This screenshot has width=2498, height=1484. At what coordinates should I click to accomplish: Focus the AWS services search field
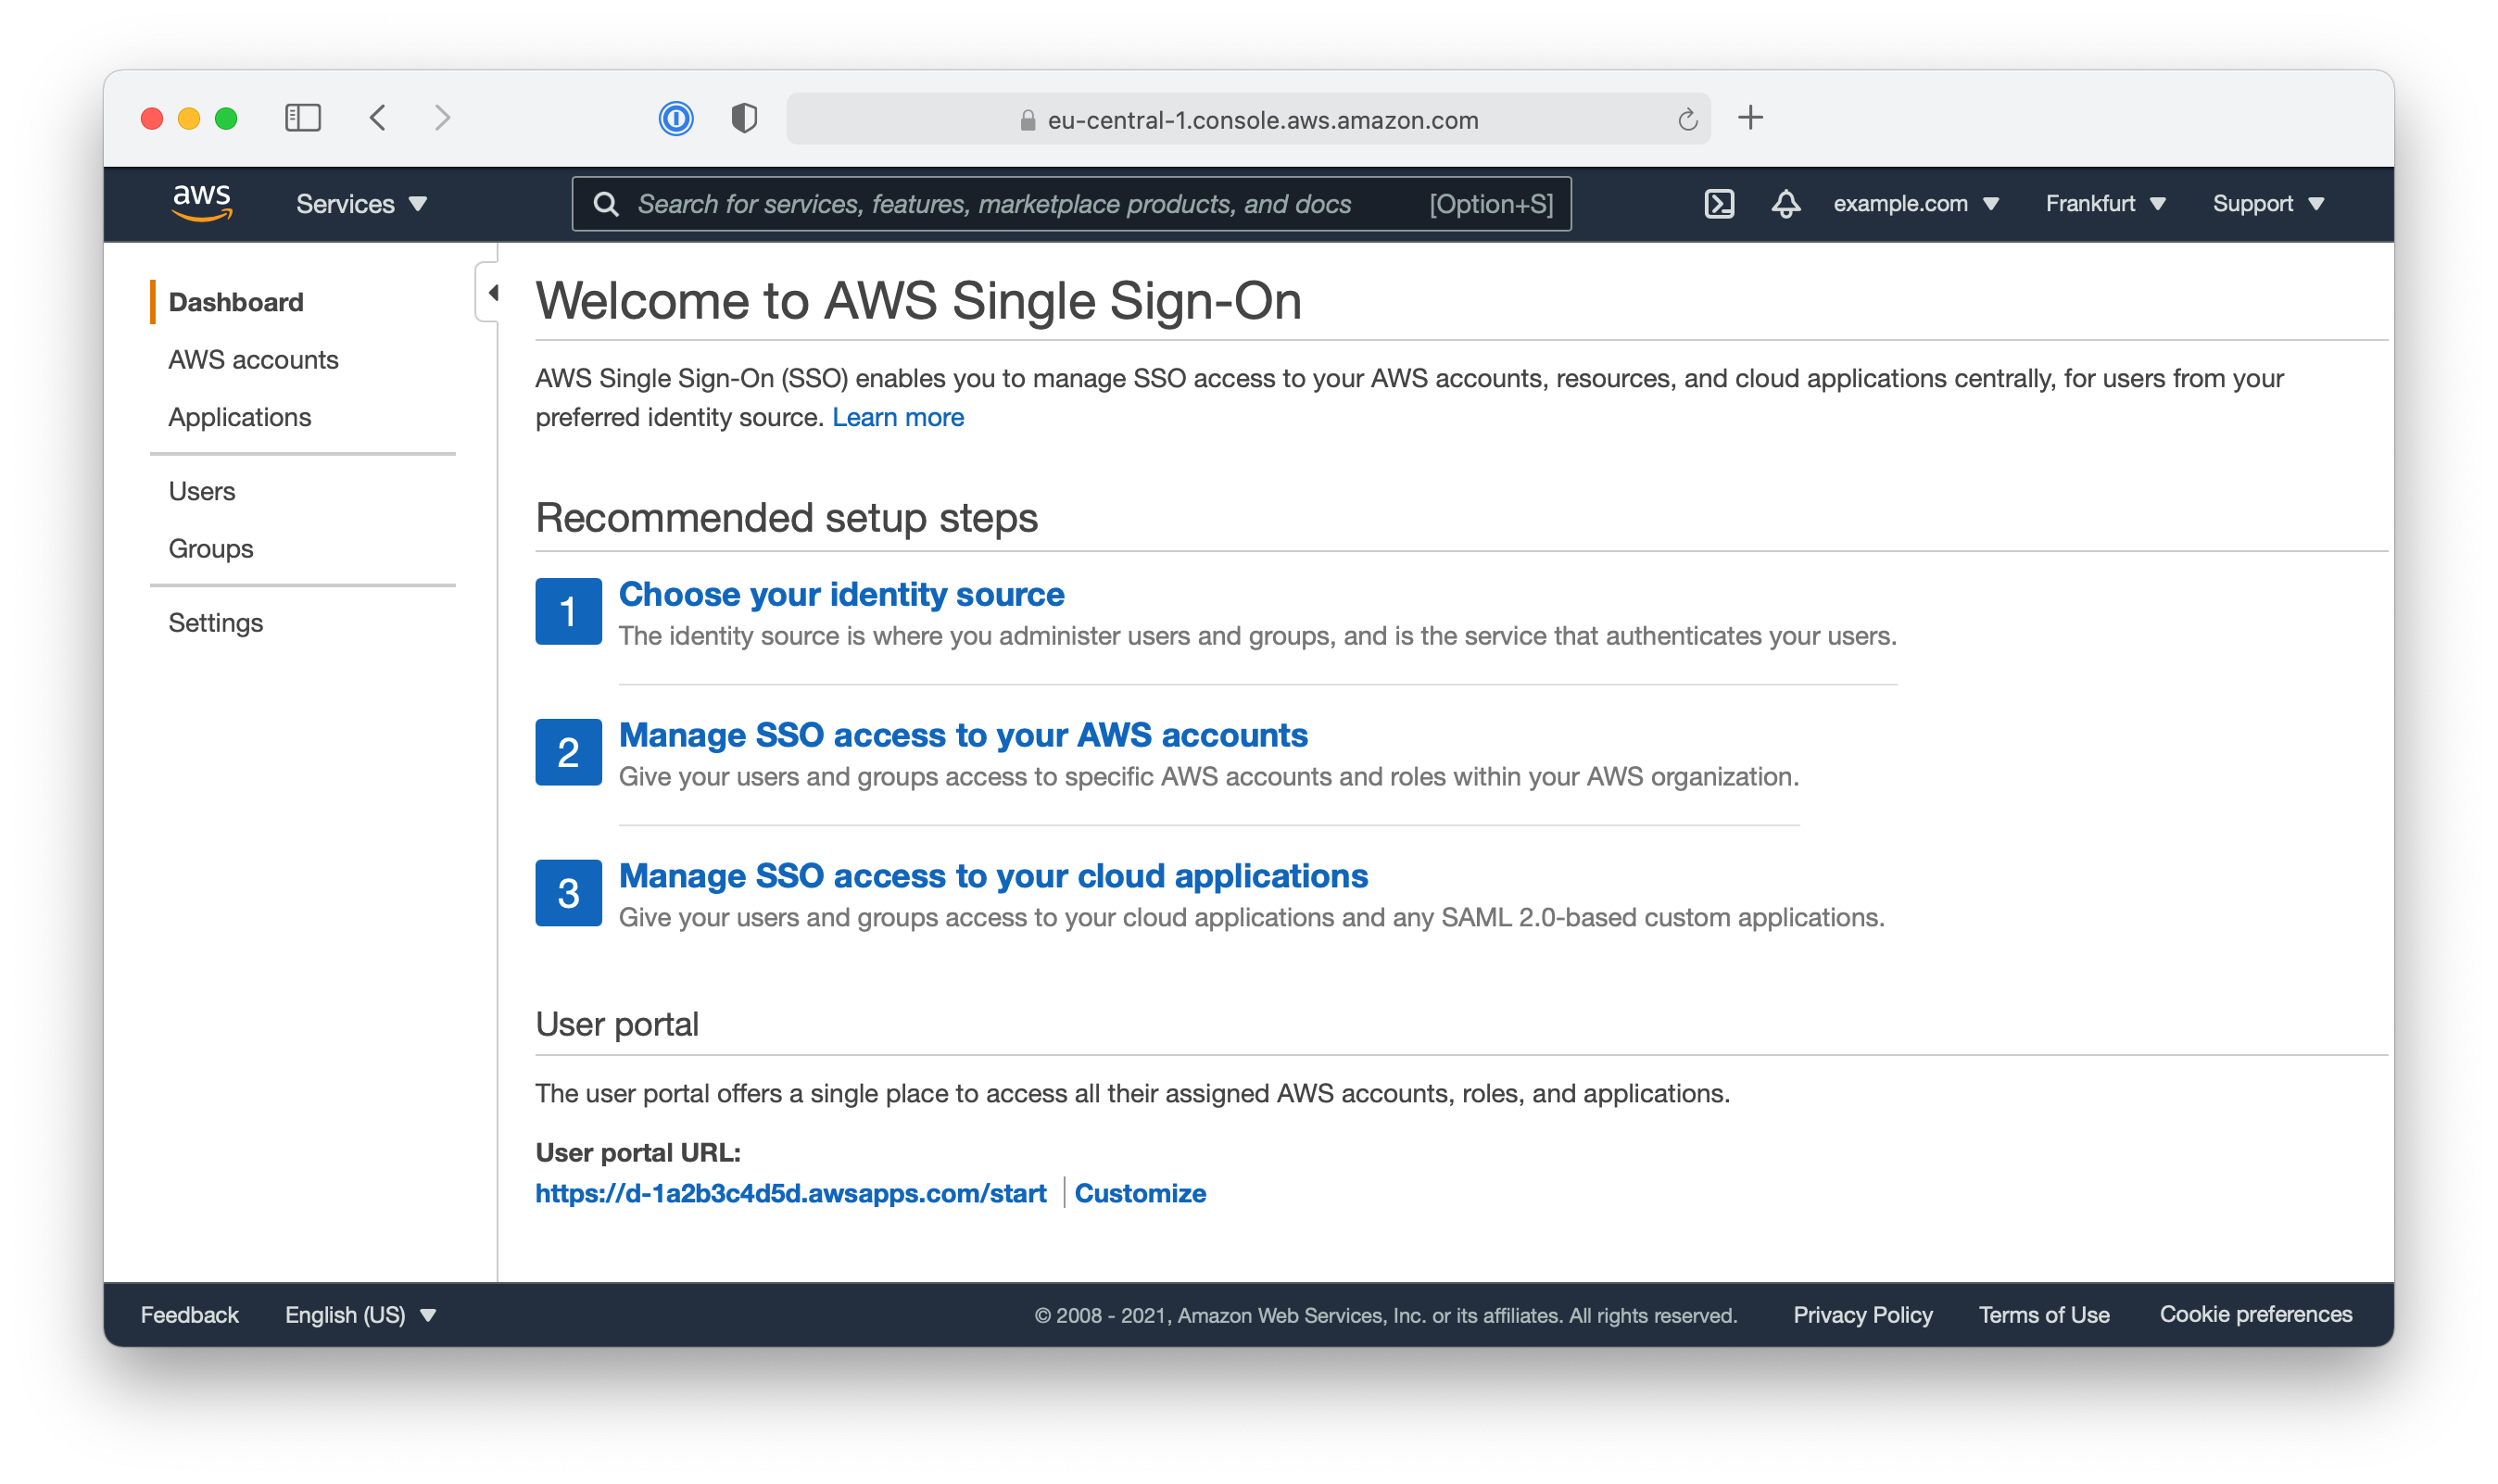tap(1070, 204)
